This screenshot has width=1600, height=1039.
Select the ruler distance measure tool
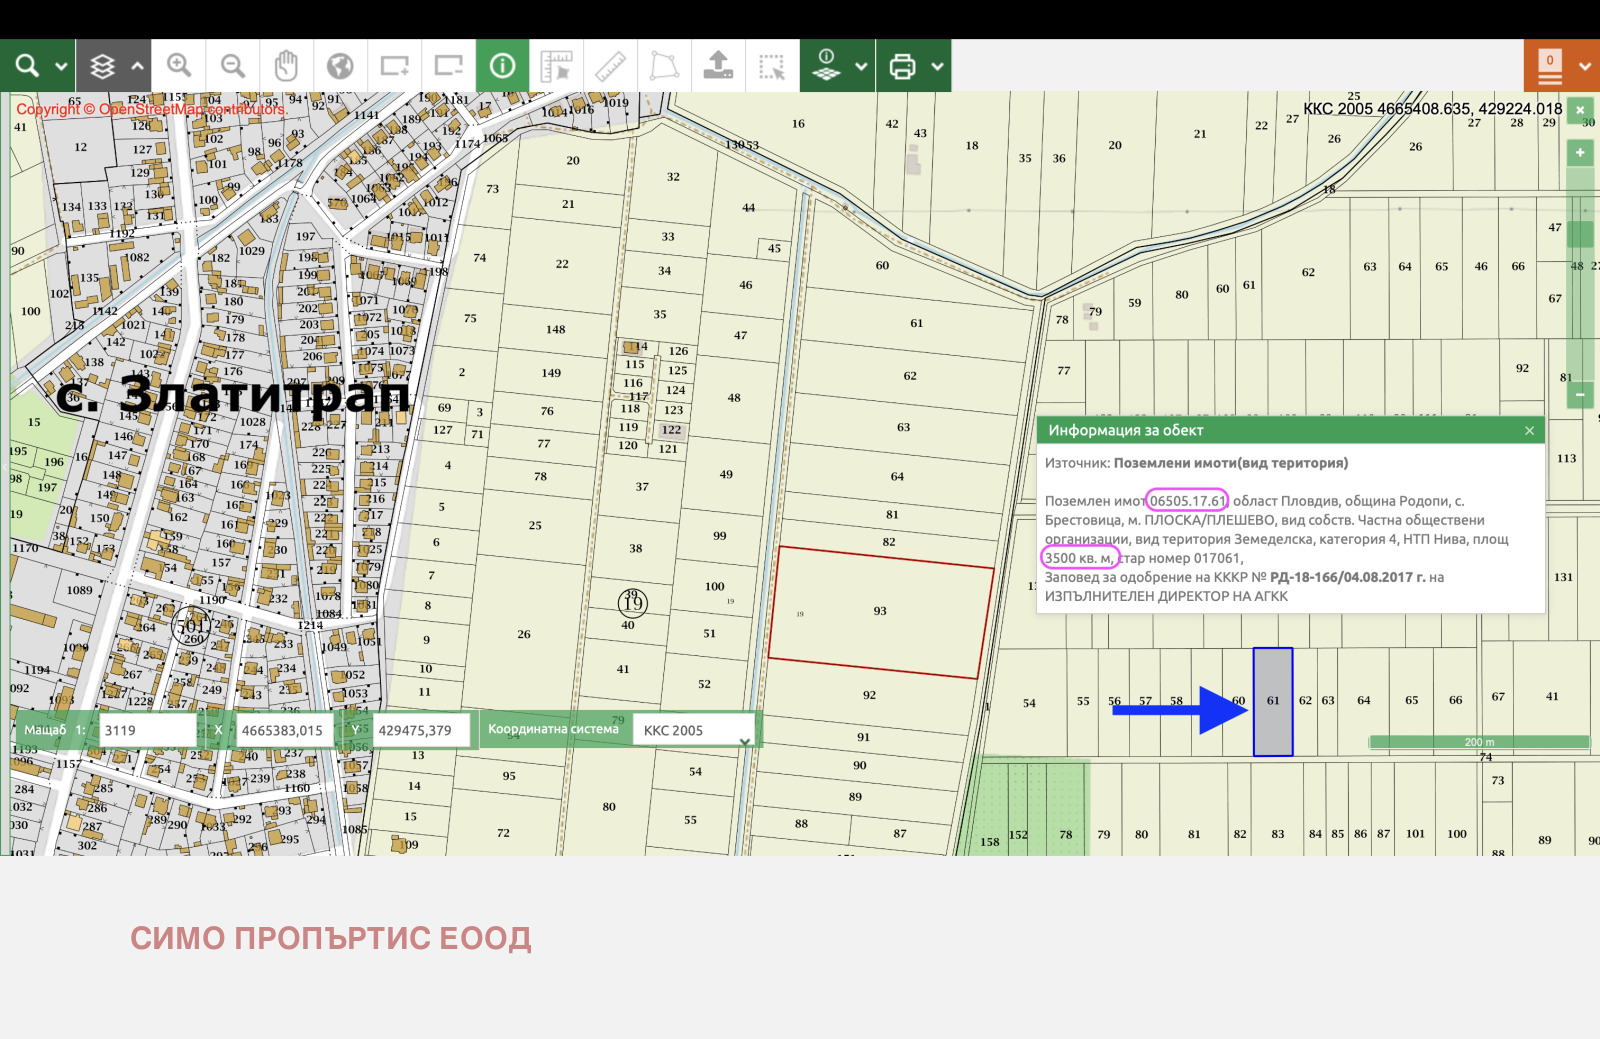[x=610, y=66]
